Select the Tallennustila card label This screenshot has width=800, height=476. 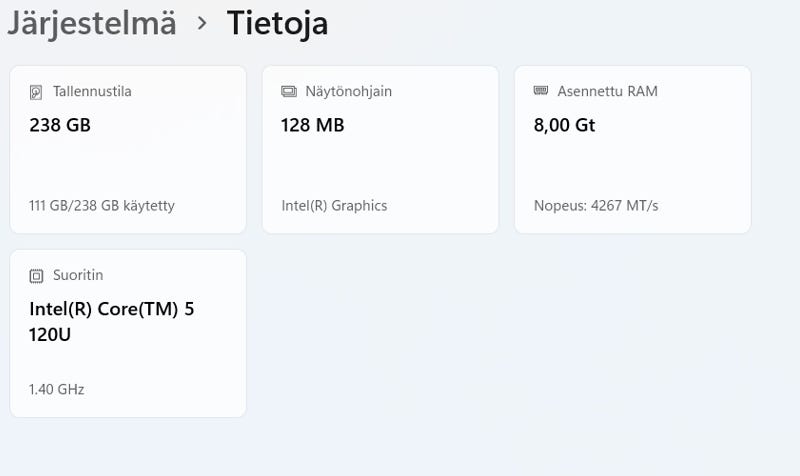point(92,91)
